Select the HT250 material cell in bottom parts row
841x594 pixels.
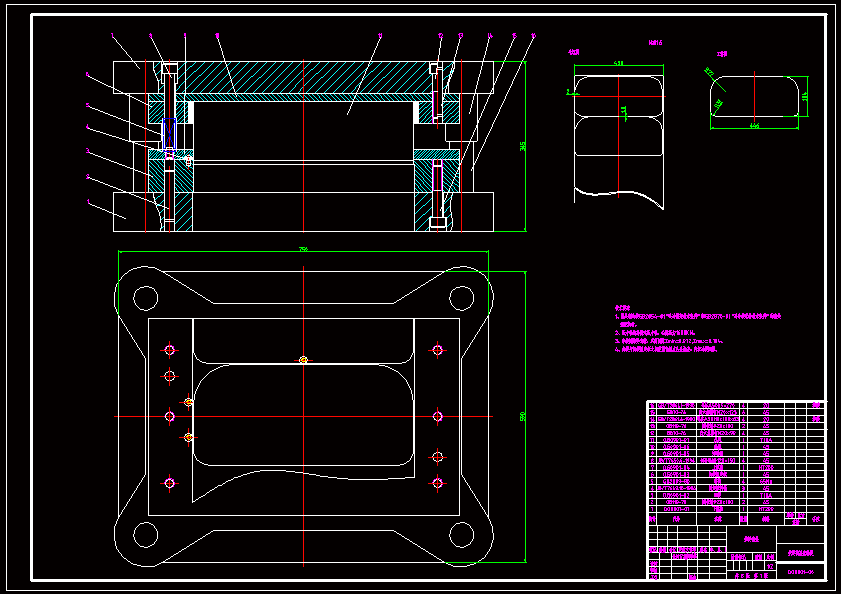[x=767, y=508]
